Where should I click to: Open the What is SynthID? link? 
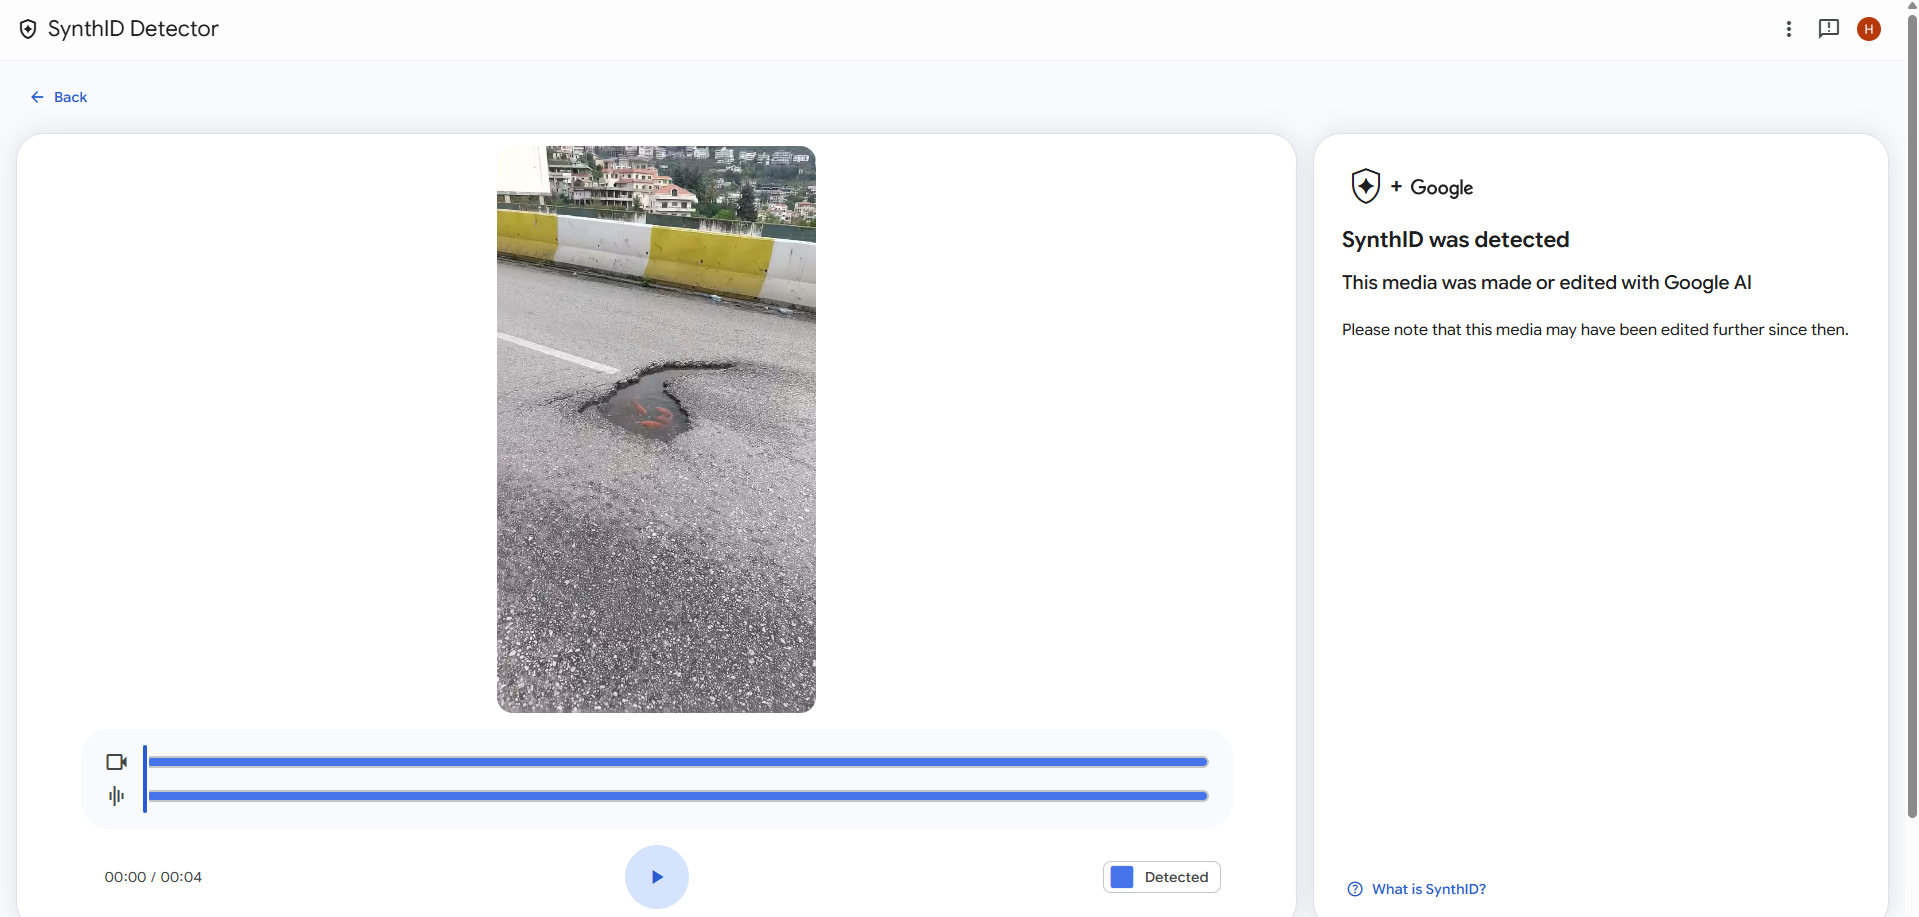tap(1429, 889)
